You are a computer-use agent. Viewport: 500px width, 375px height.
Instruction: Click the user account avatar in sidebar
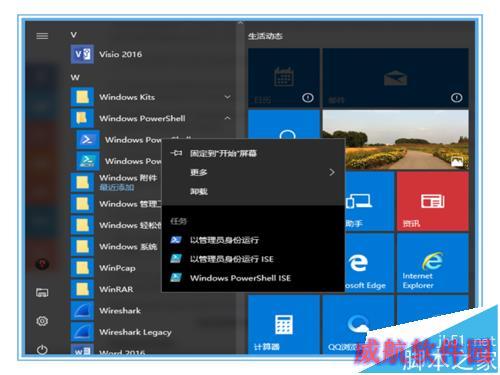pyautogui.click(x=42, y=264)
